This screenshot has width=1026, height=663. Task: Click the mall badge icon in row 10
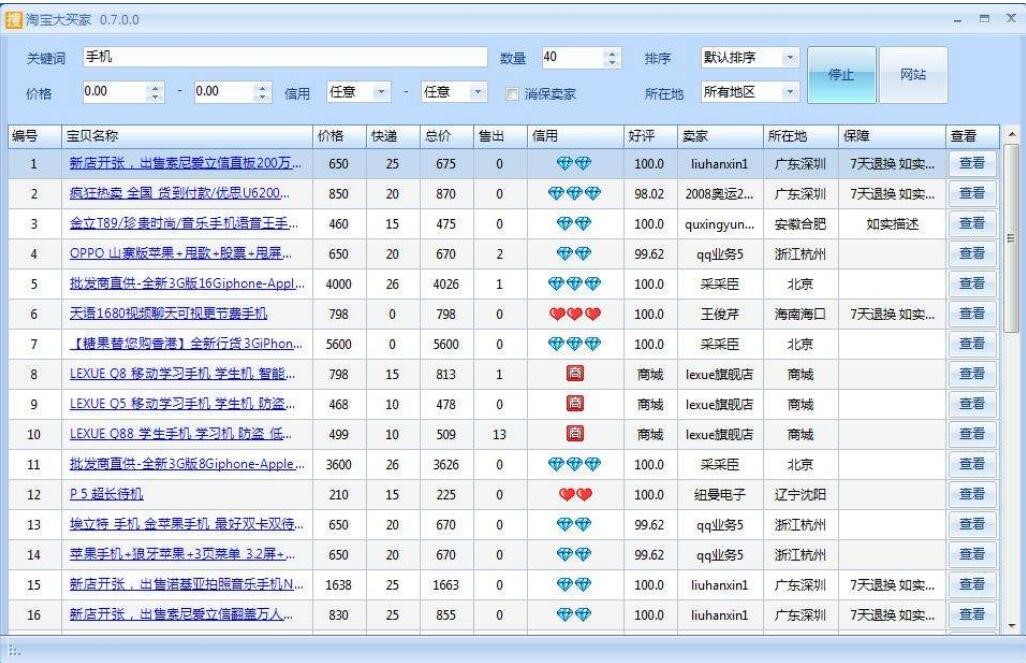[575, 434]
